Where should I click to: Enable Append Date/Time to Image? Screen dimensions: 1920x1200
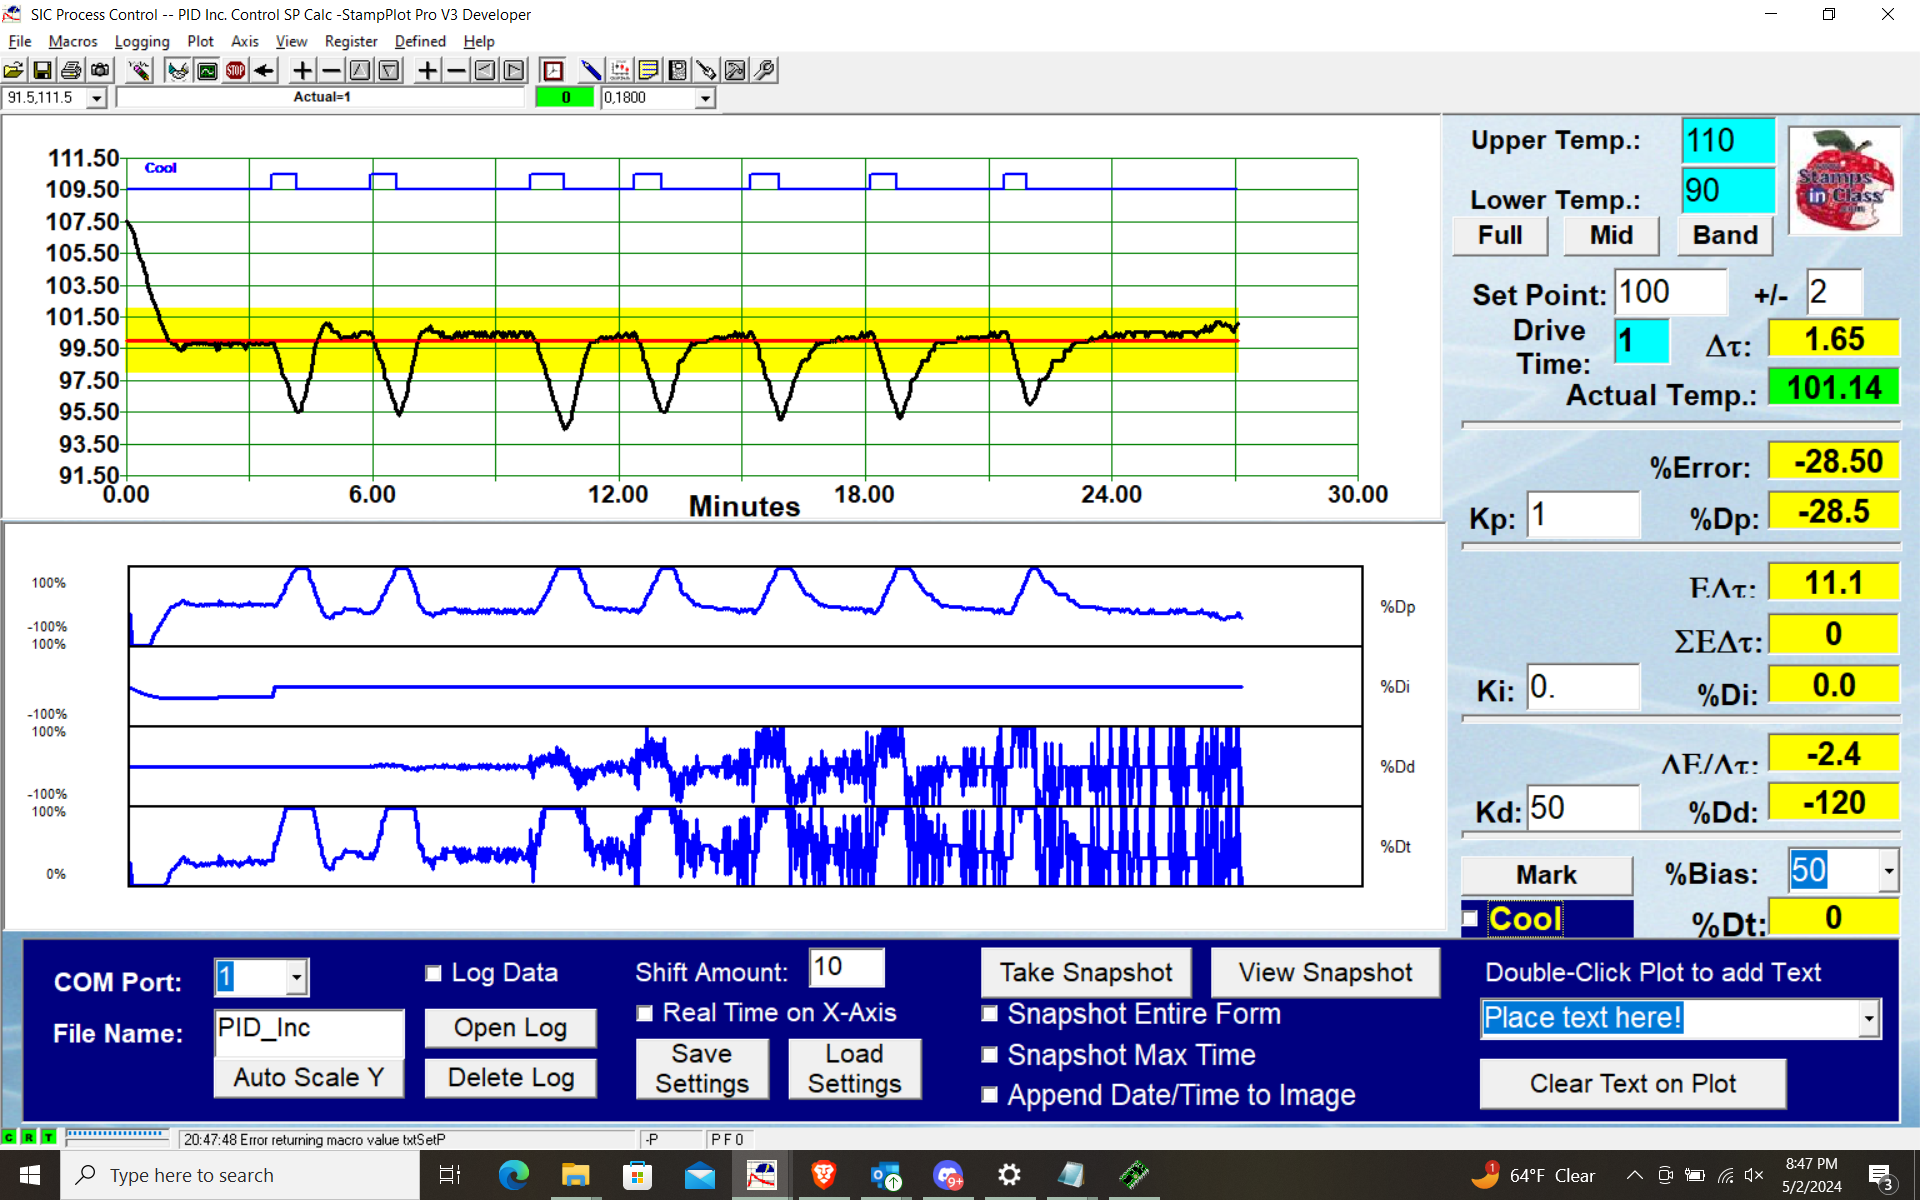990,1095
